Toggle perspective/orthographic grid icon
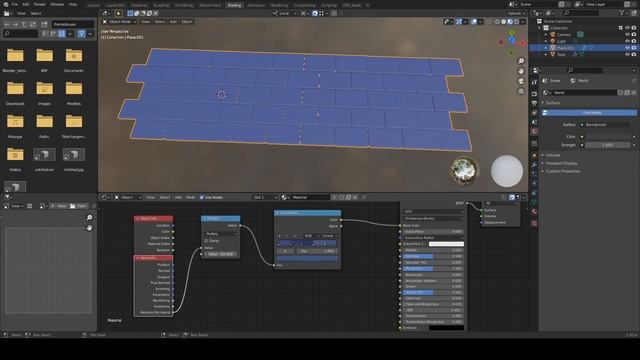Screen dimensions: 640x360 (521, 91)
